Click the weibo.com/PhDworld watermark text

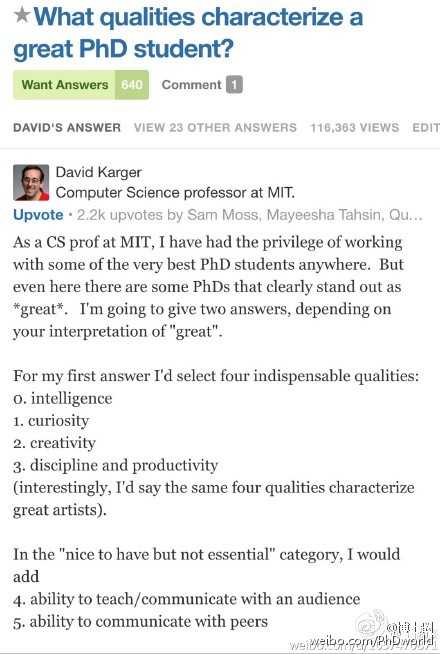pyautogui.click(x=372, y=641)
